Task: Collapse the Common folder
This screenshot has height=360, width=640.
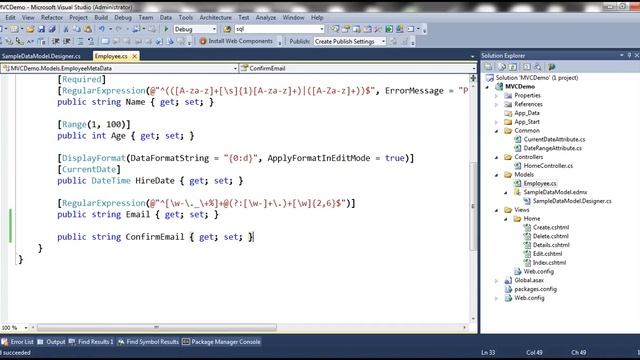Action: (x=497, y=131)
